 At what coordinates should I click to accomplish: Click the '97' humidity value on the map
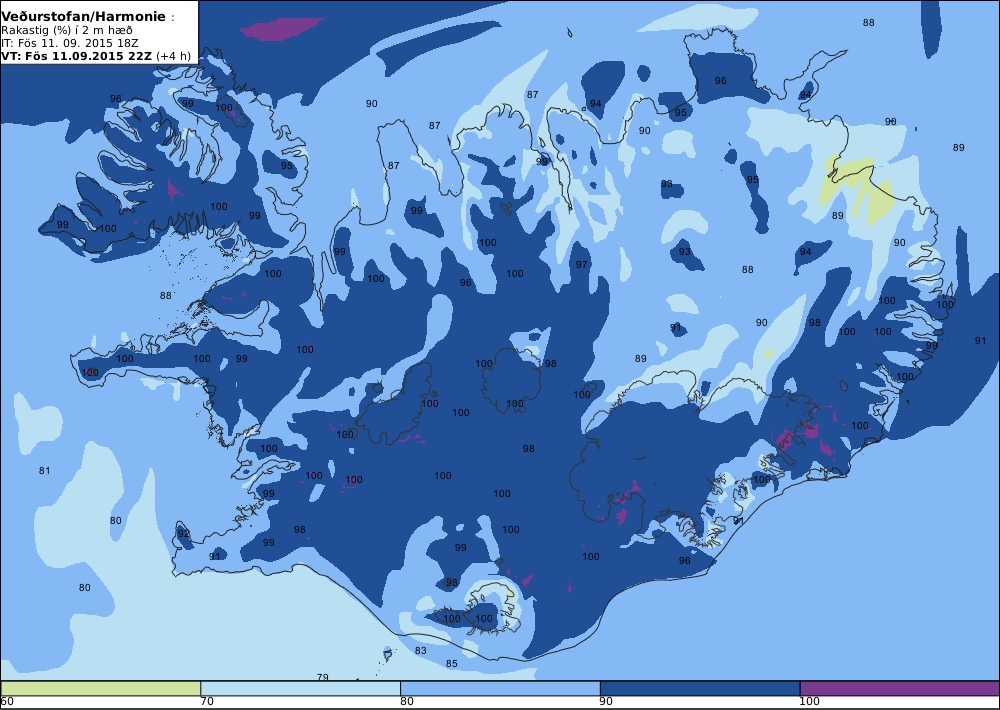[582, 264]
